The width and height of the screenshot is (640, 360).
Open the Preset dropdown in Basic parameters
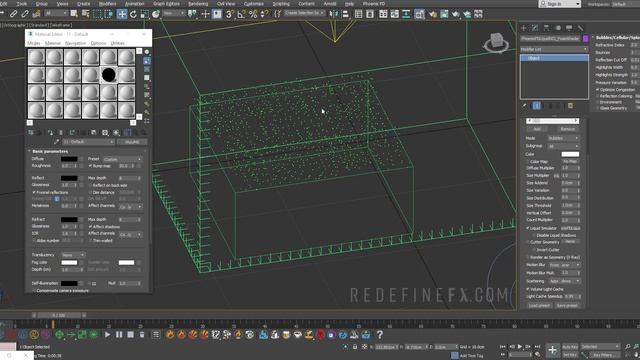(122, 159)
